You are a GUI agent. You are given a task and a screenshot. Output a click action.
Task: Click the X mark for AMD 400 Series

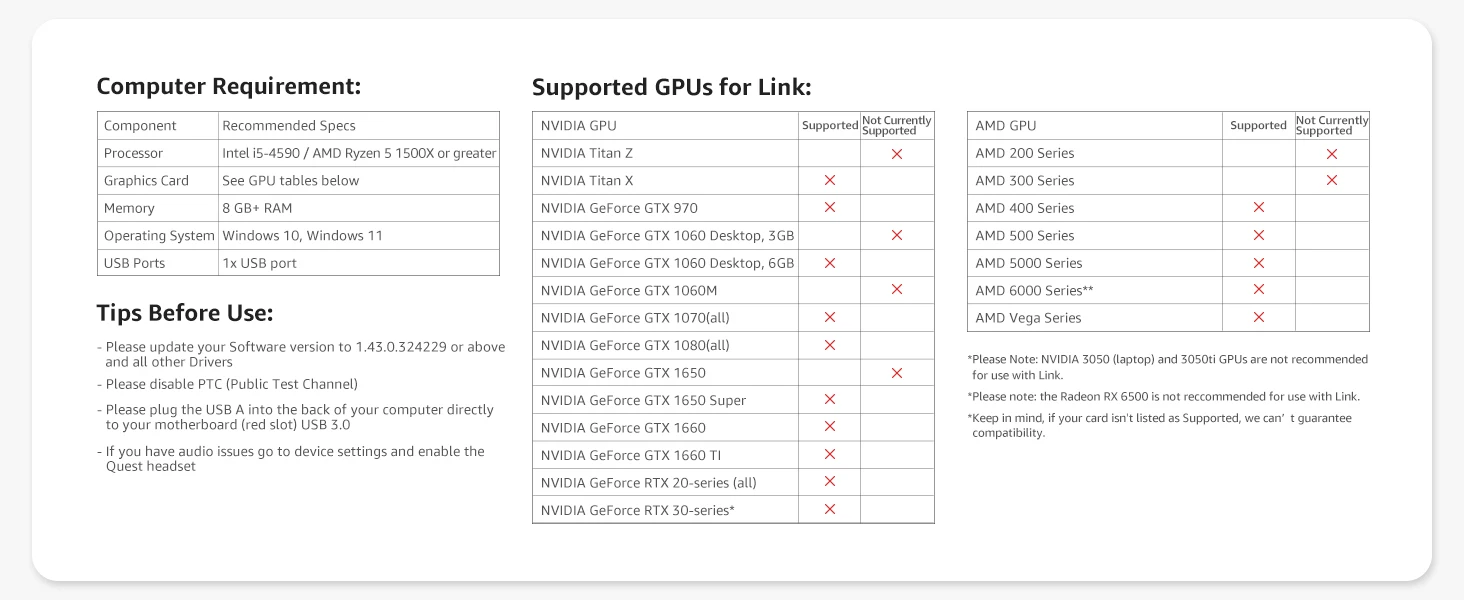(x=1259, y=207)
